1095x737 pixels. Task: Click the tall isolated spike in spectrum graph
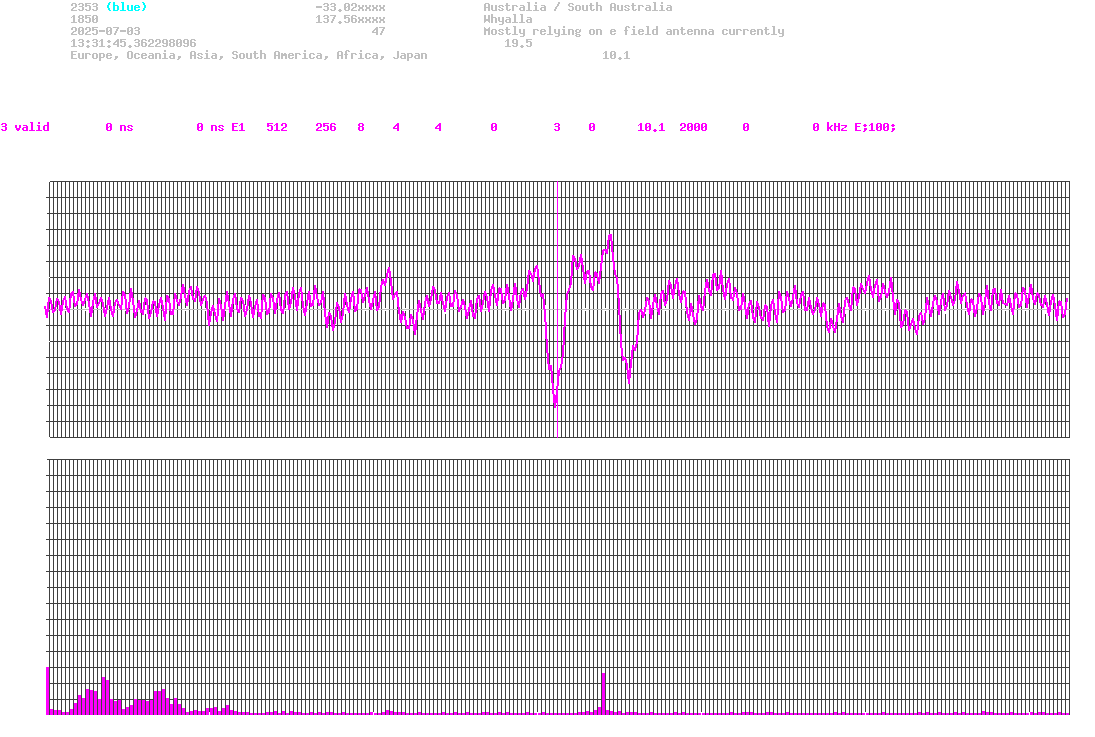click(x=603, y=692)
